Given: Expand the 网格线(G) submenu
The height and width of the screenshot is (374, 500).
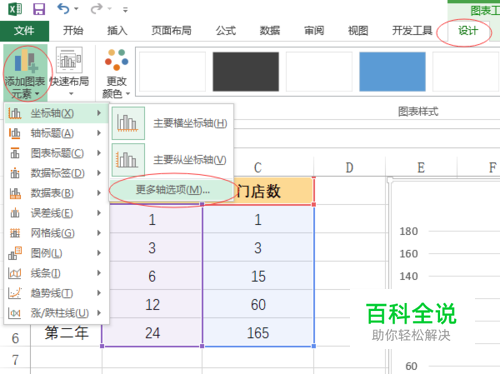Looking at the screenshot, I should tap(56, 233).
